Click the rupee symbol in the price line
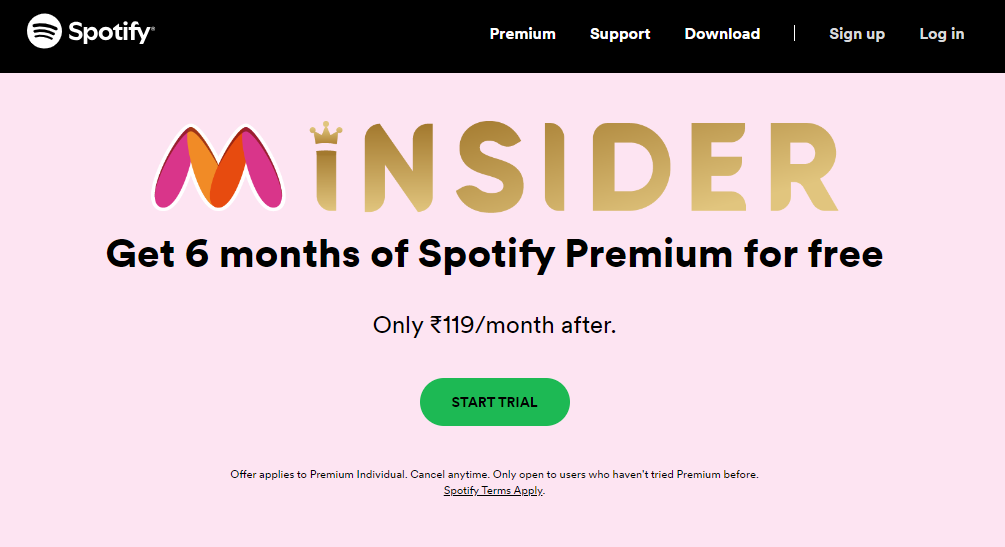The image size is (1005, 547). 436,324
